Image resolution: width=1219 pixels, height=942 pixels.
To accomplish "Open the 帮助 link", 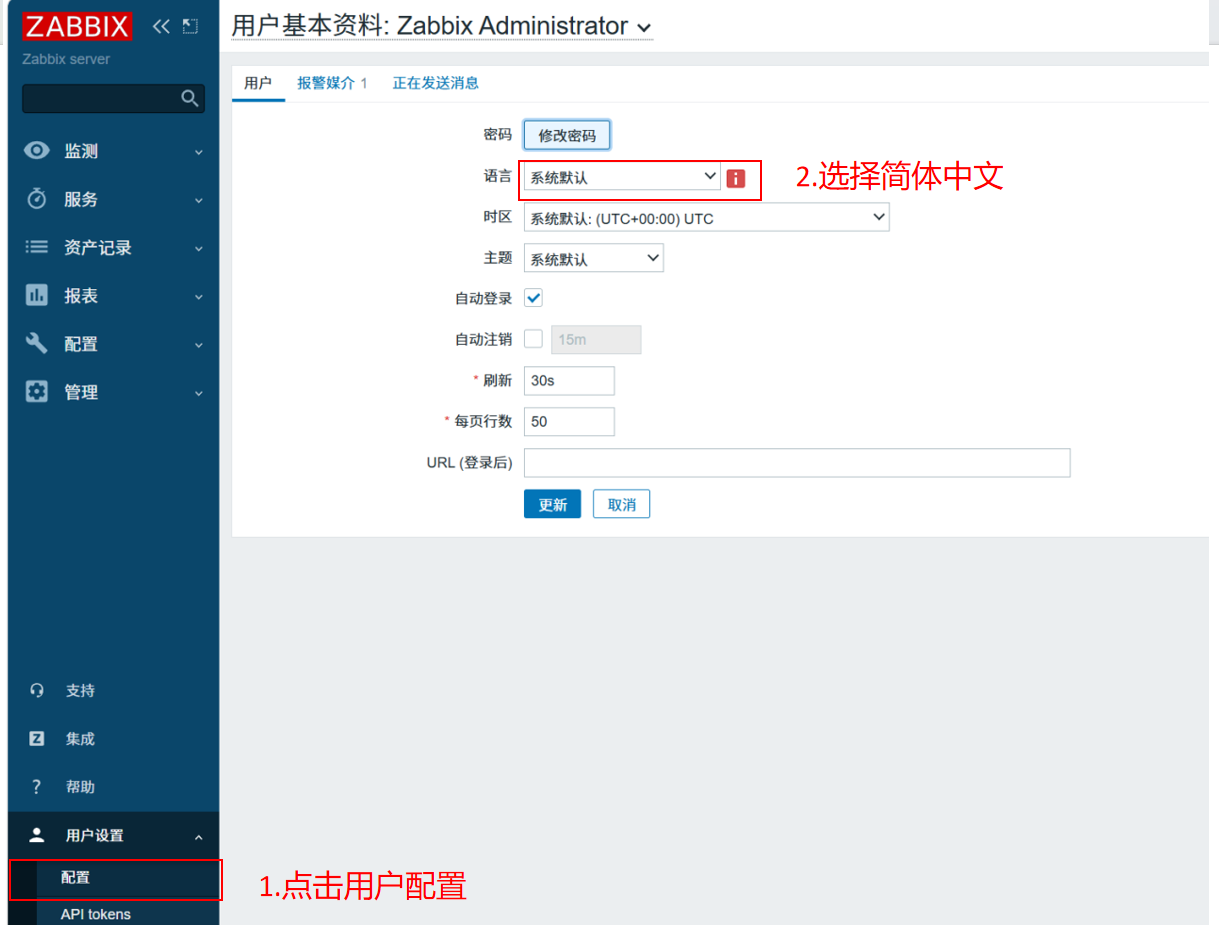I will [80, 786].
